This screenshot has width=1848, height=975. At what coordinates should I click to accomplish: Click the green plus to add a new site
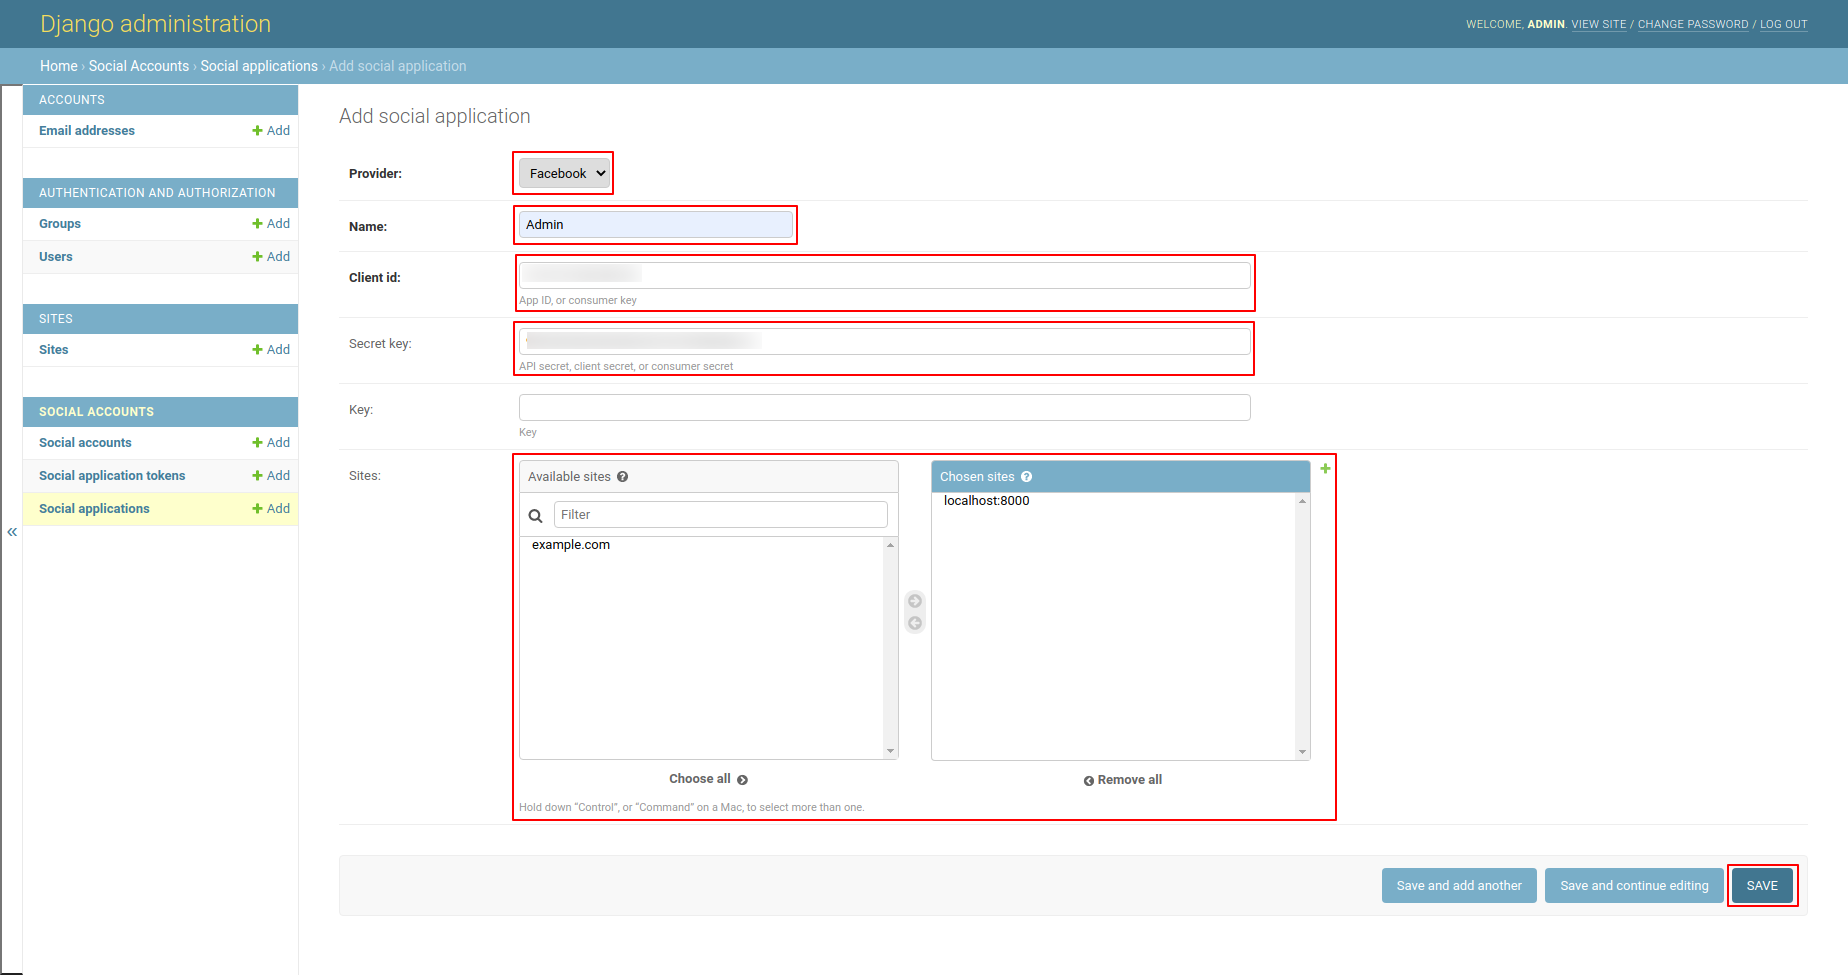(x=1325, y=467)
